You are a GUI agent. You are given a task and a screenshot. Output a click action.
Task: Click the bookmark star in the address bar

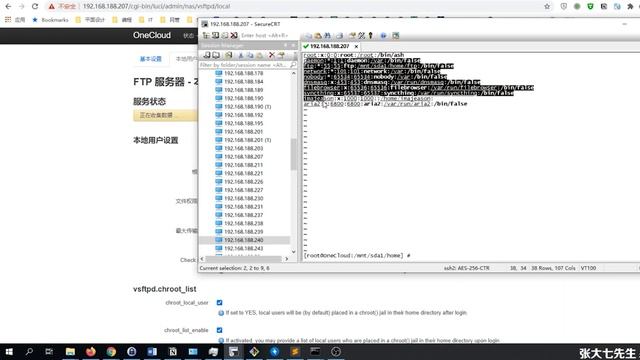[547, 7]
